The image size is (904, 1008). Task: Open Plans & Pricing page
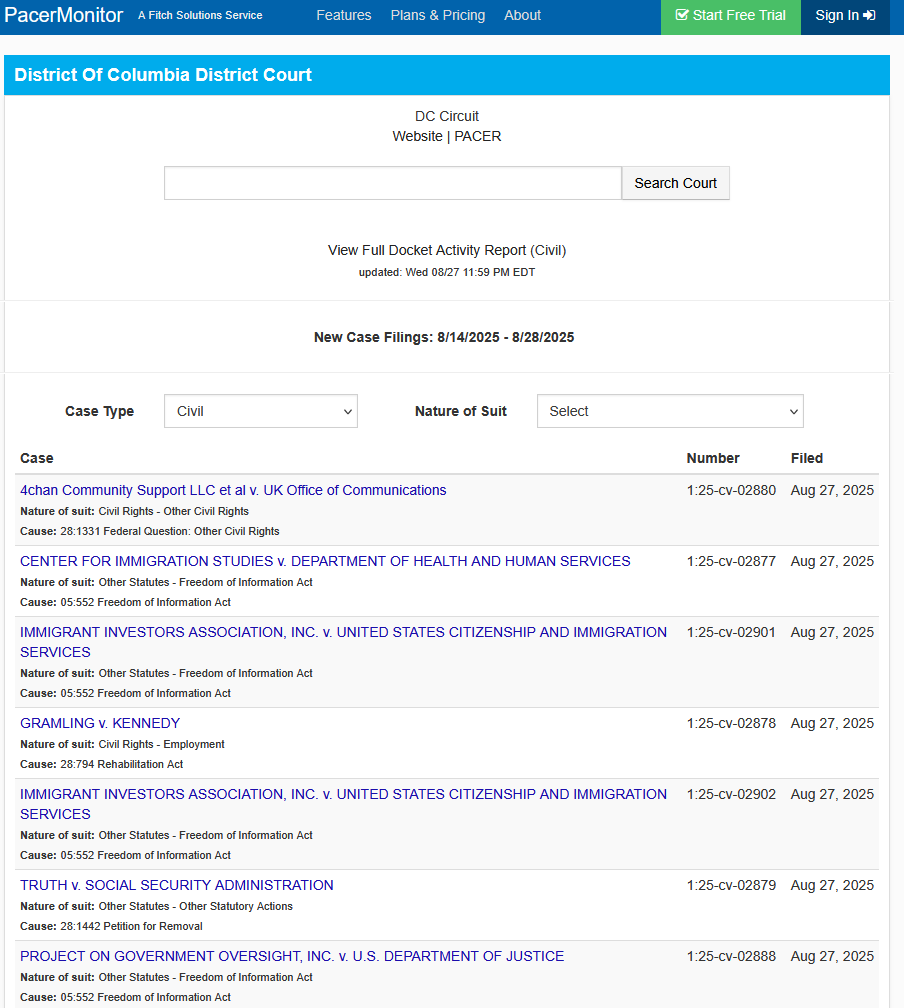(438, 15)
